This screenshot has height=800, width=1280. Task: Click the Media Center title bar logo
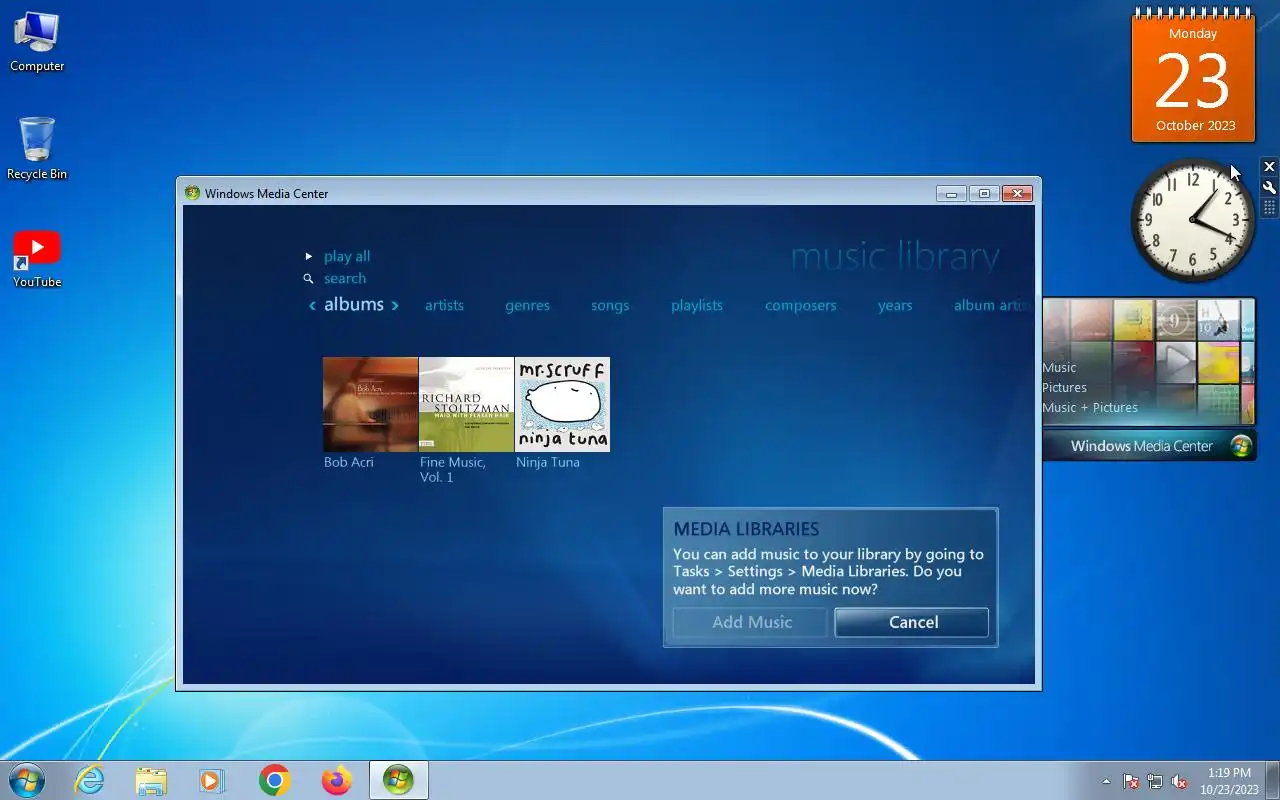tap(192, 194)
